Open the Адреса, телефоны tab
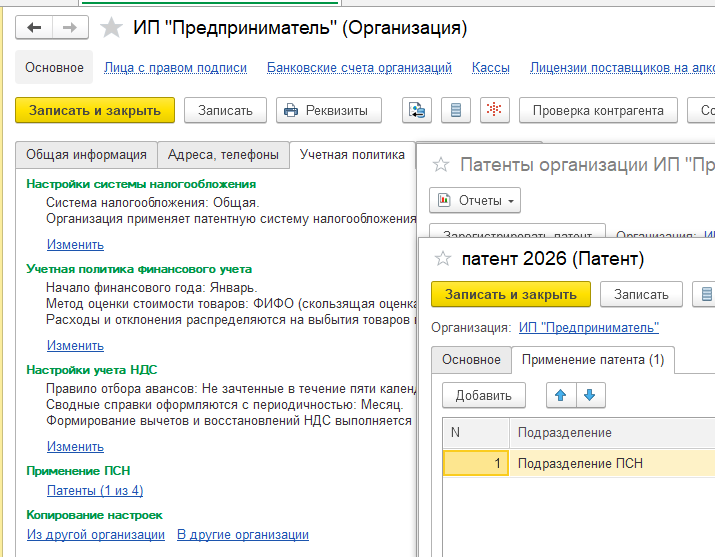Viewport: 715px width, 557px height. 223,155
